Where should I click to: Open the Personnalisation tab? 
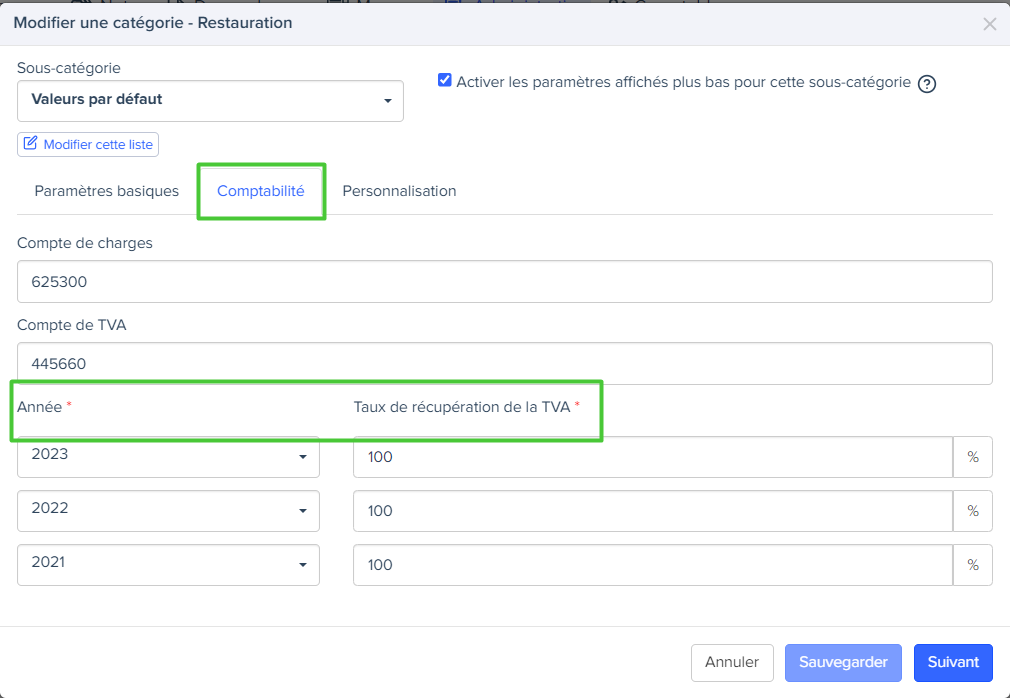click(399, 191)
